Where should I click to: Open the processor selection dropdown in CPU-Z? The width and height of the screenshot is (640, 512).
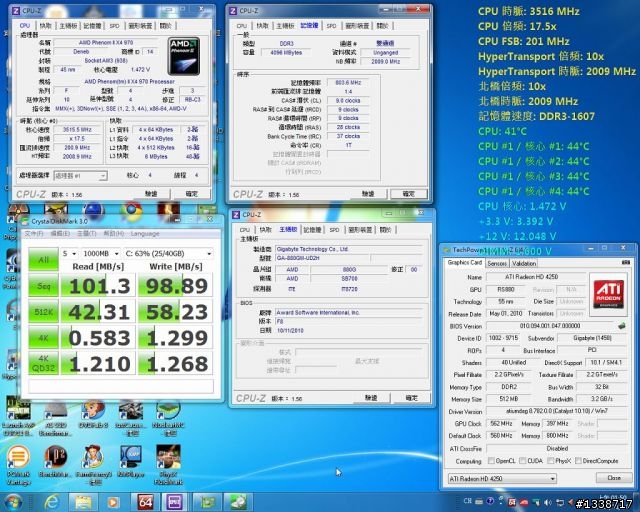(x=80, y=176)
